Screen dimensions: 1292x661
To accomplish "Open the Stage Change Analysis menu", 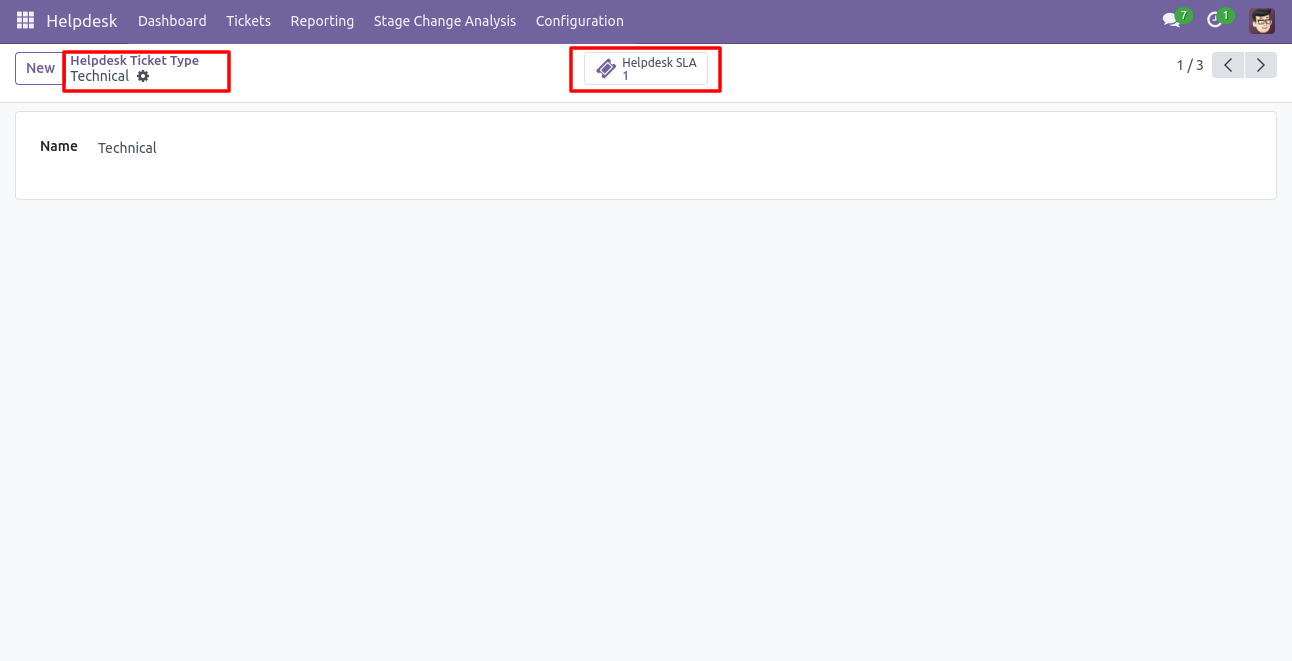I will (x=445, y=21).
